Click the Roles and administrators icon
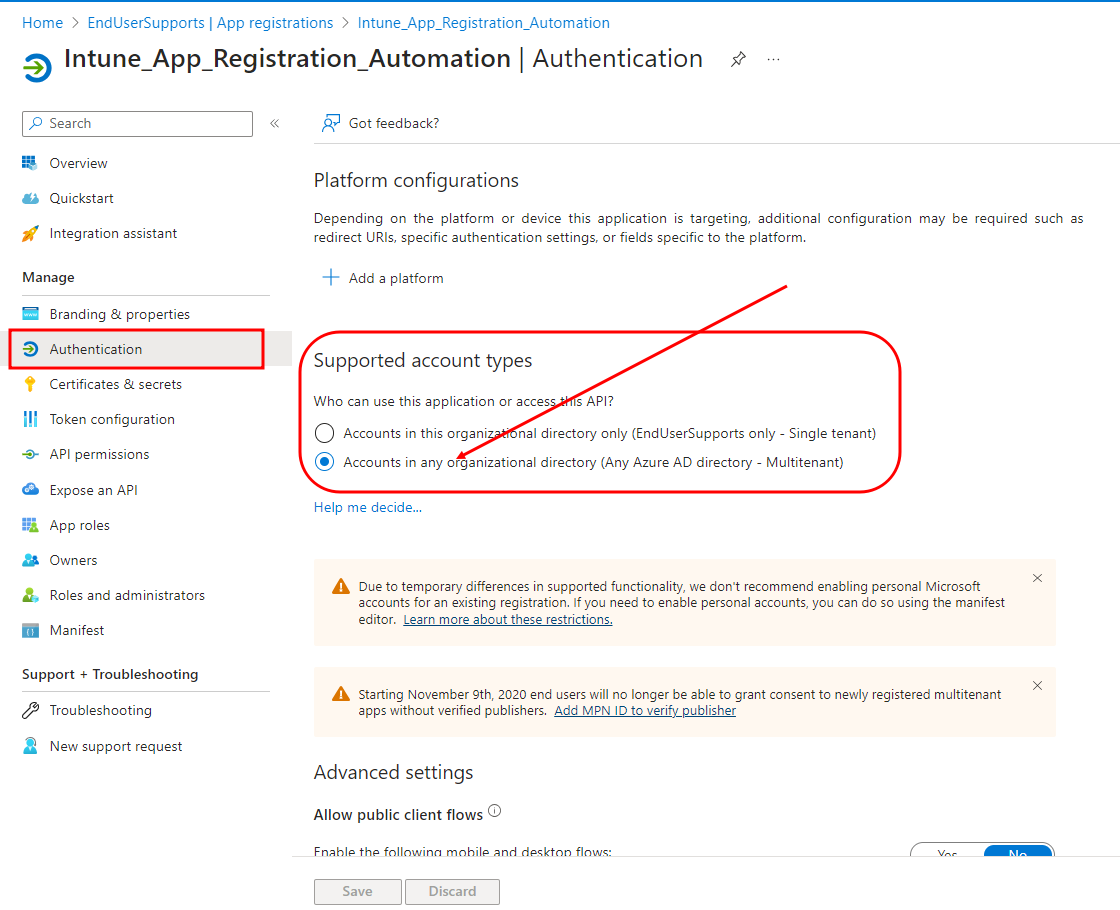The image size is (1120, 910). click(x=30, y=595)
